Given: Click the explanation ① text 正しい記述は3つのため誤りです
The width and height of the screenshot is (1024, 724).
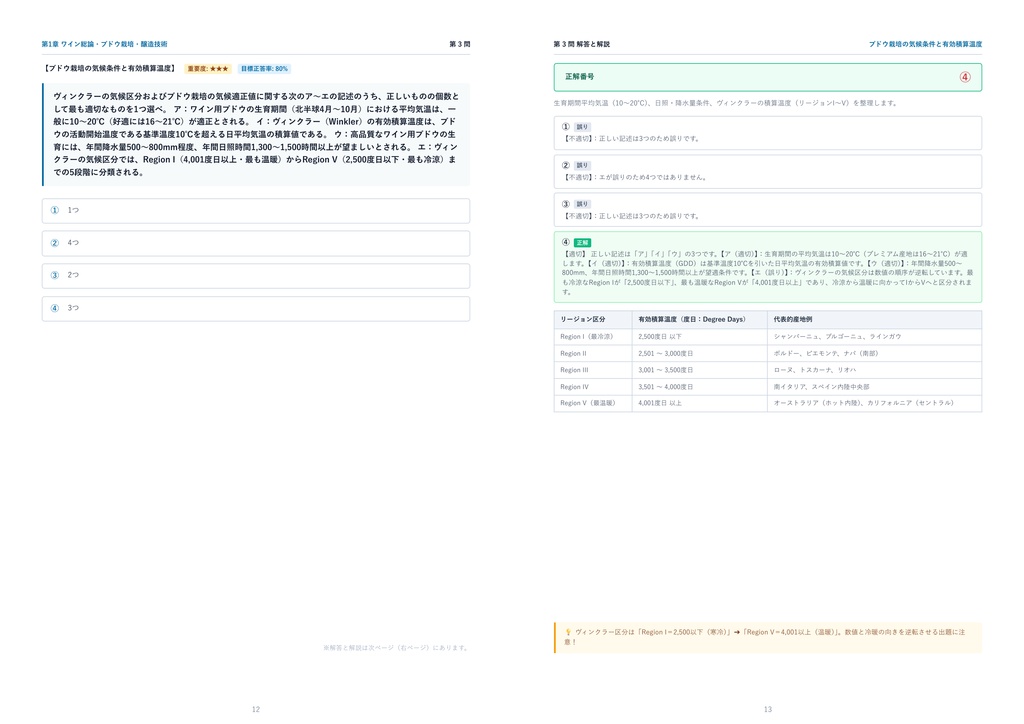Looking at the screenshot, I should coord(648,139).
